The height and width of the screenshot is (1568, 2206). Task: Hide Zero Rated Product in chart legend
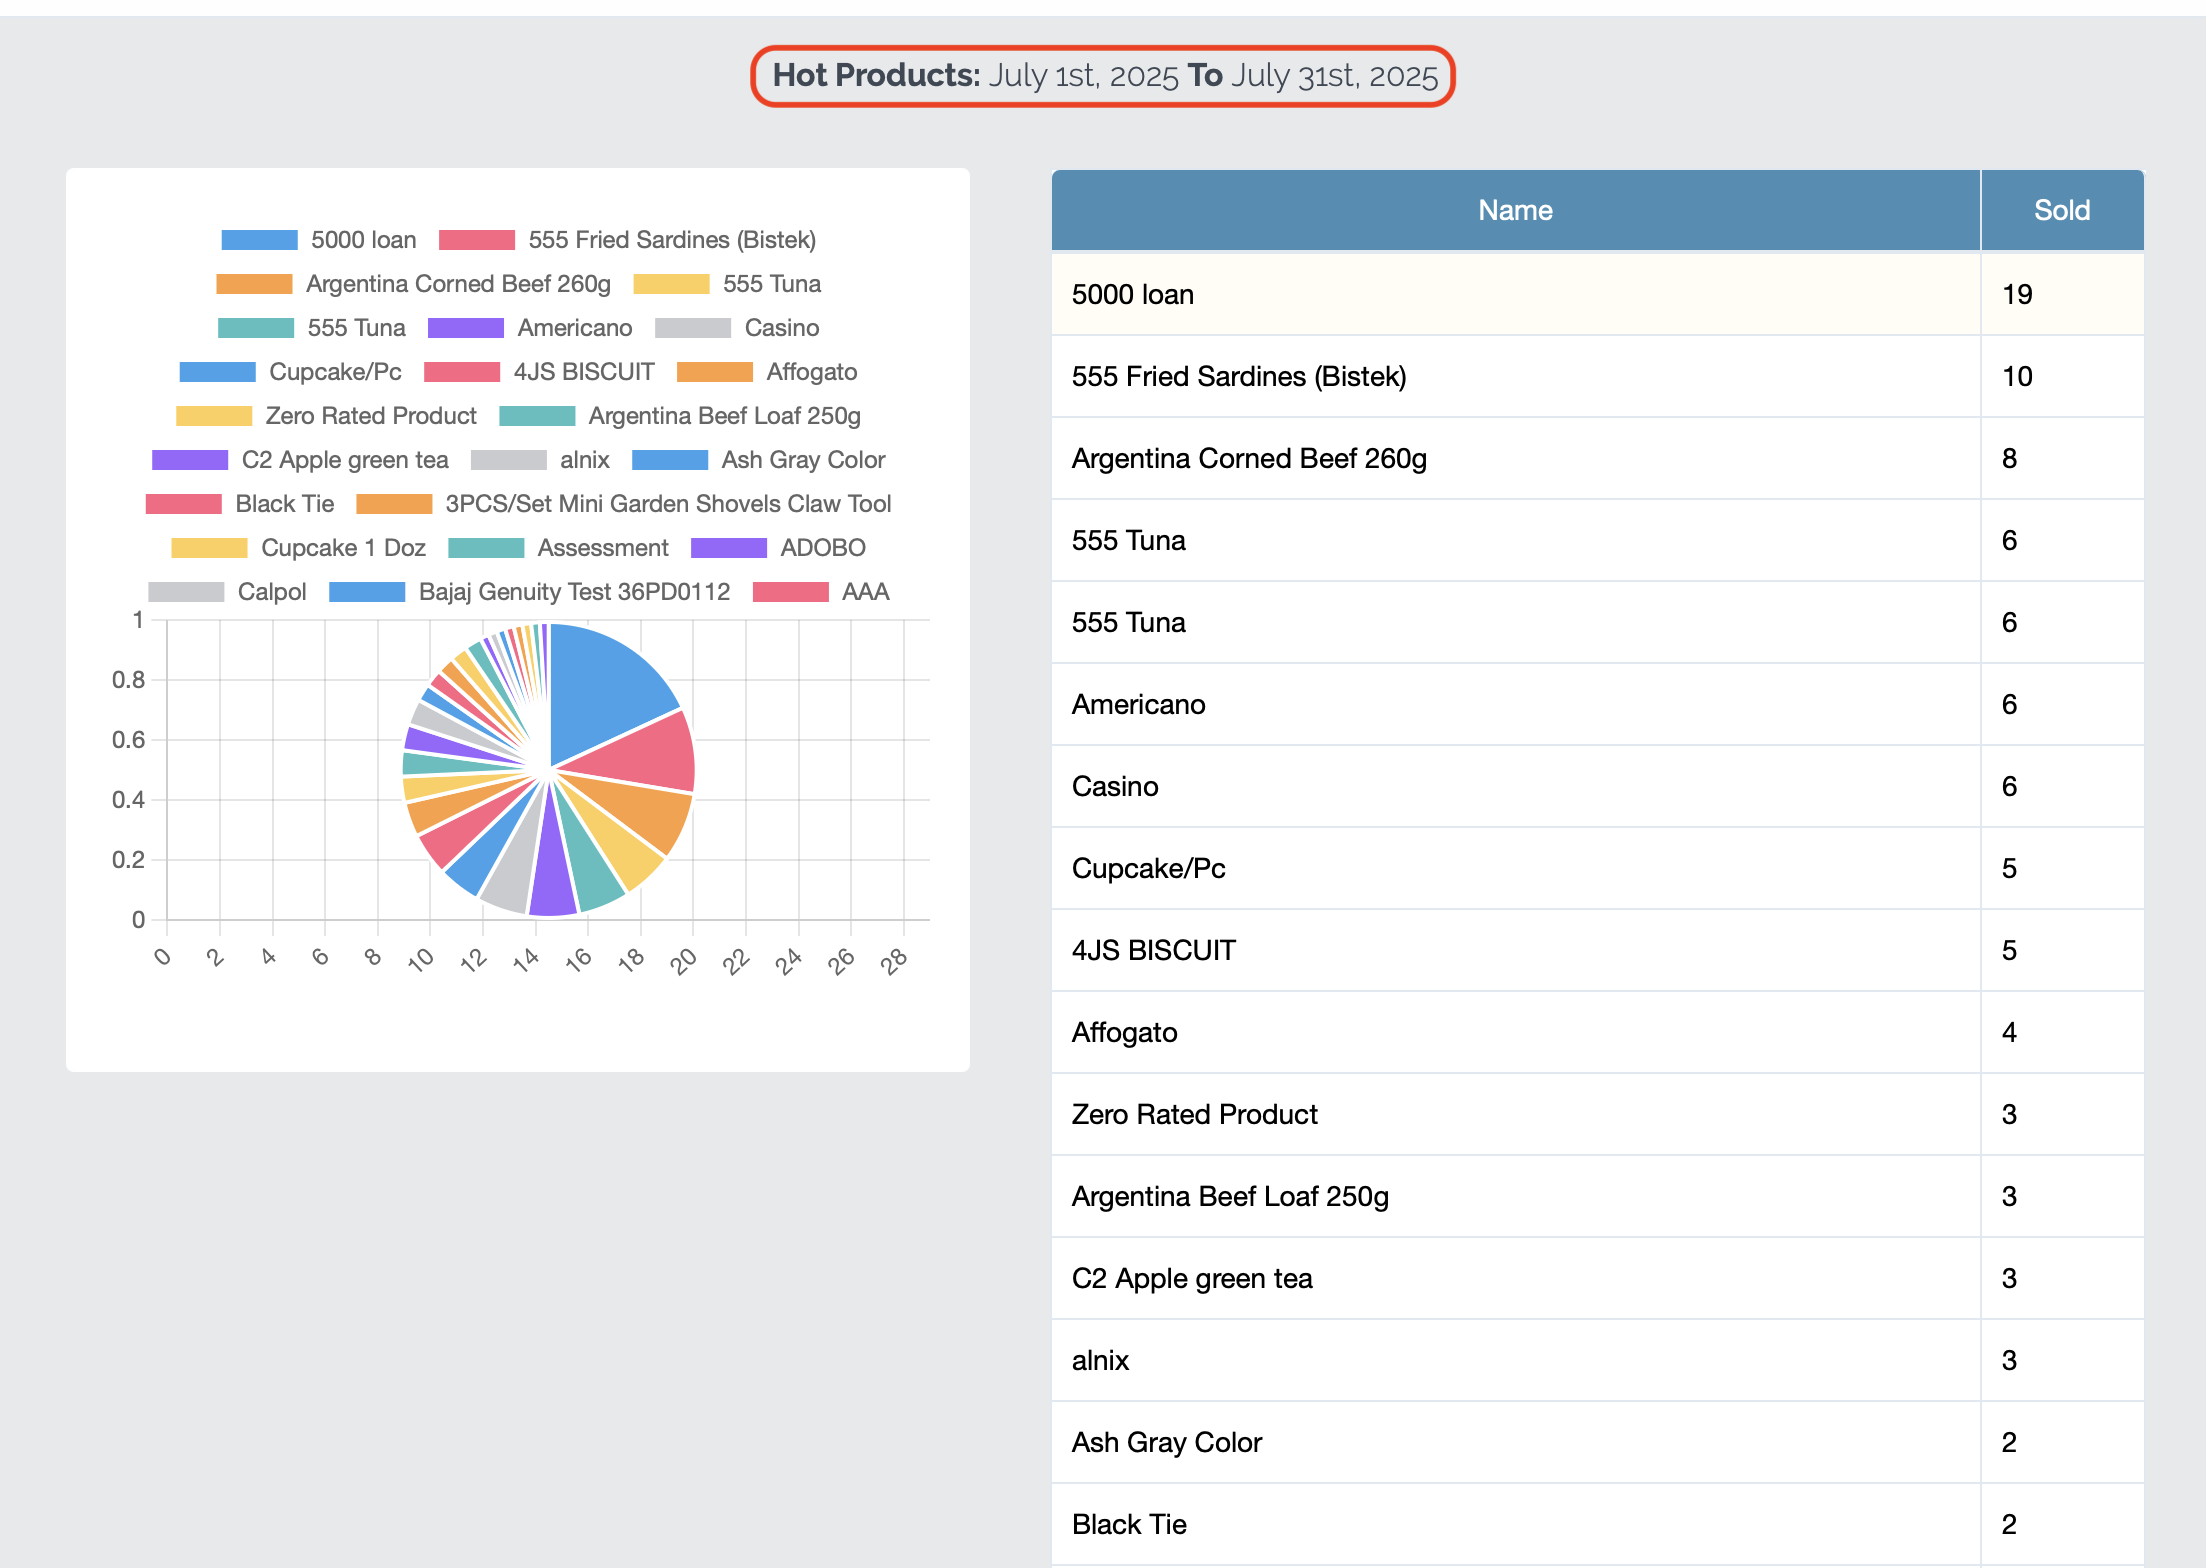point(370,416)
